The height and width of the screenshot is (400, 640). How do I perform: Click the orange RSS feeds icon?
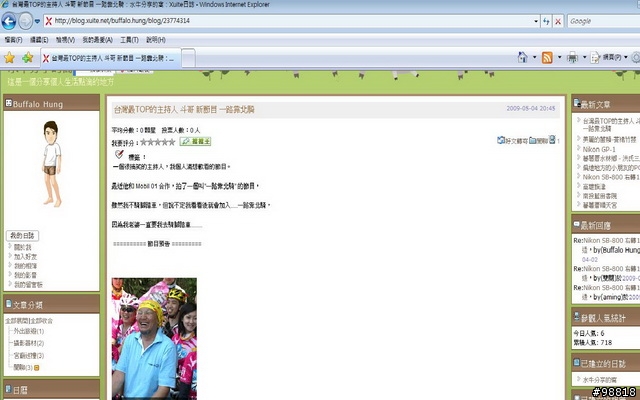pos(547,58)
